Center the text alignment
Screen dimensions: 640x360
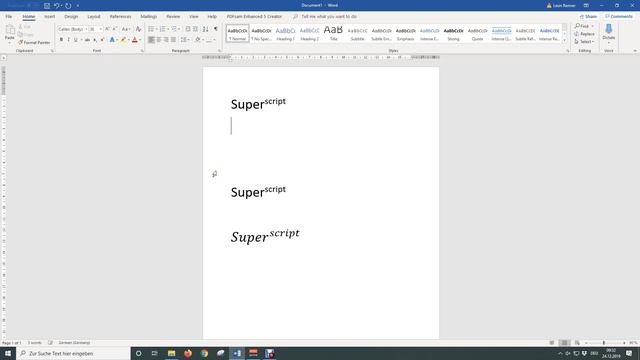coord(159,40)
